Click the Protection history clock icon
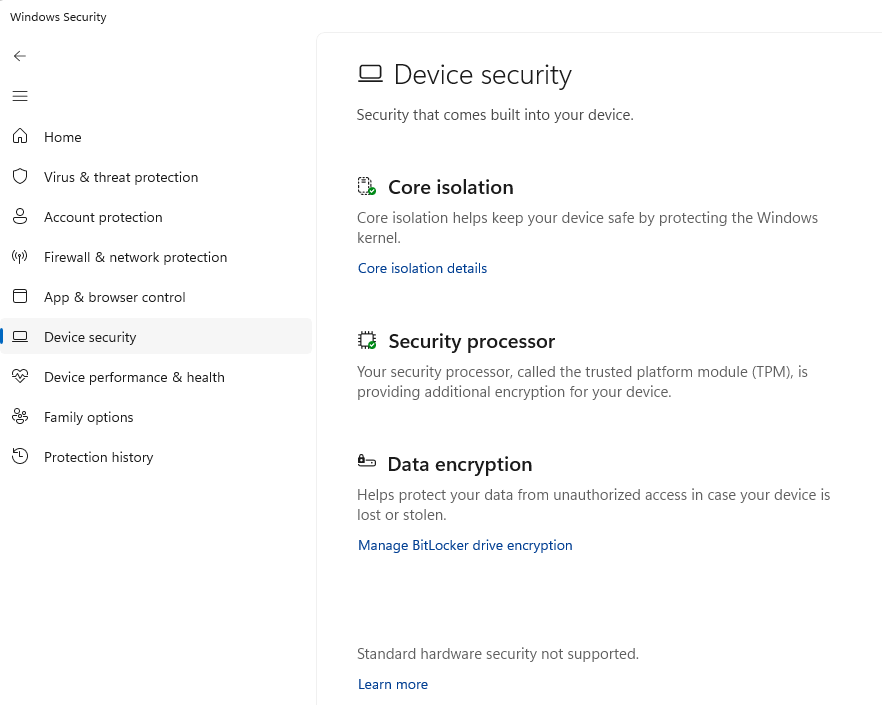The image size is (882, 705). [x=20, y=457]
